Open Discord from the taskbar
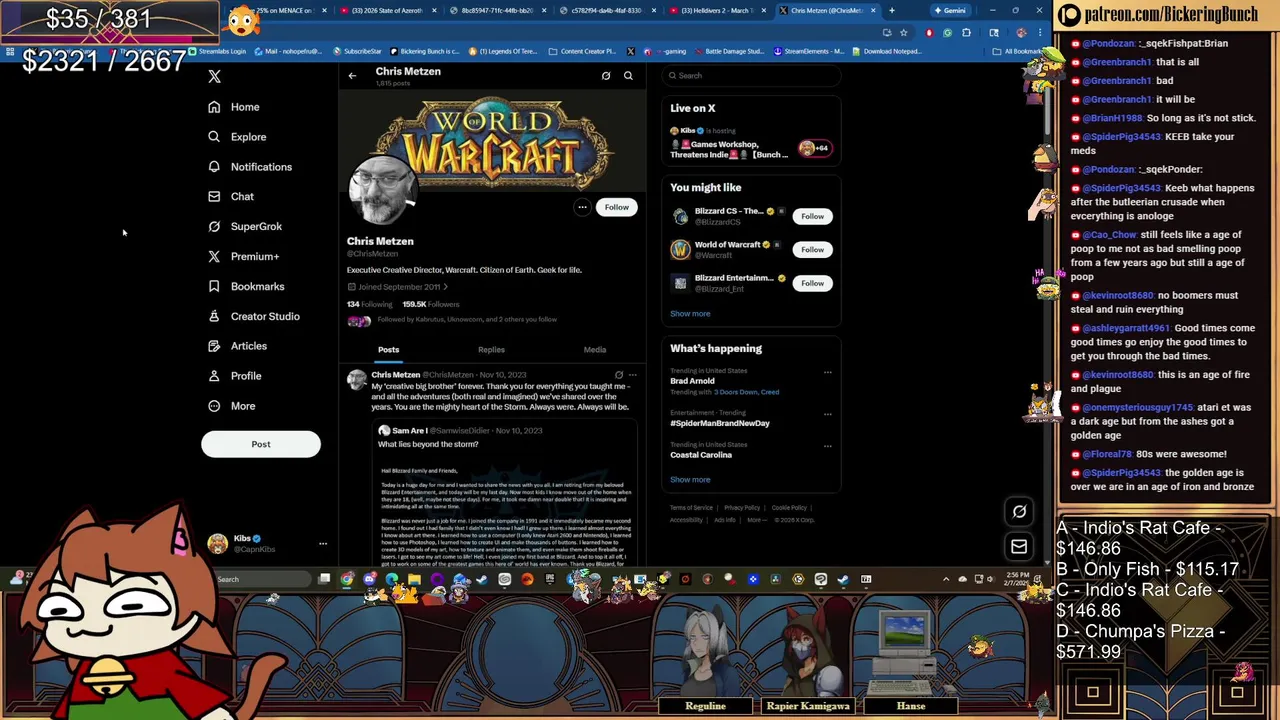Viewport: 1280px width, 720px height. point(369,579)
